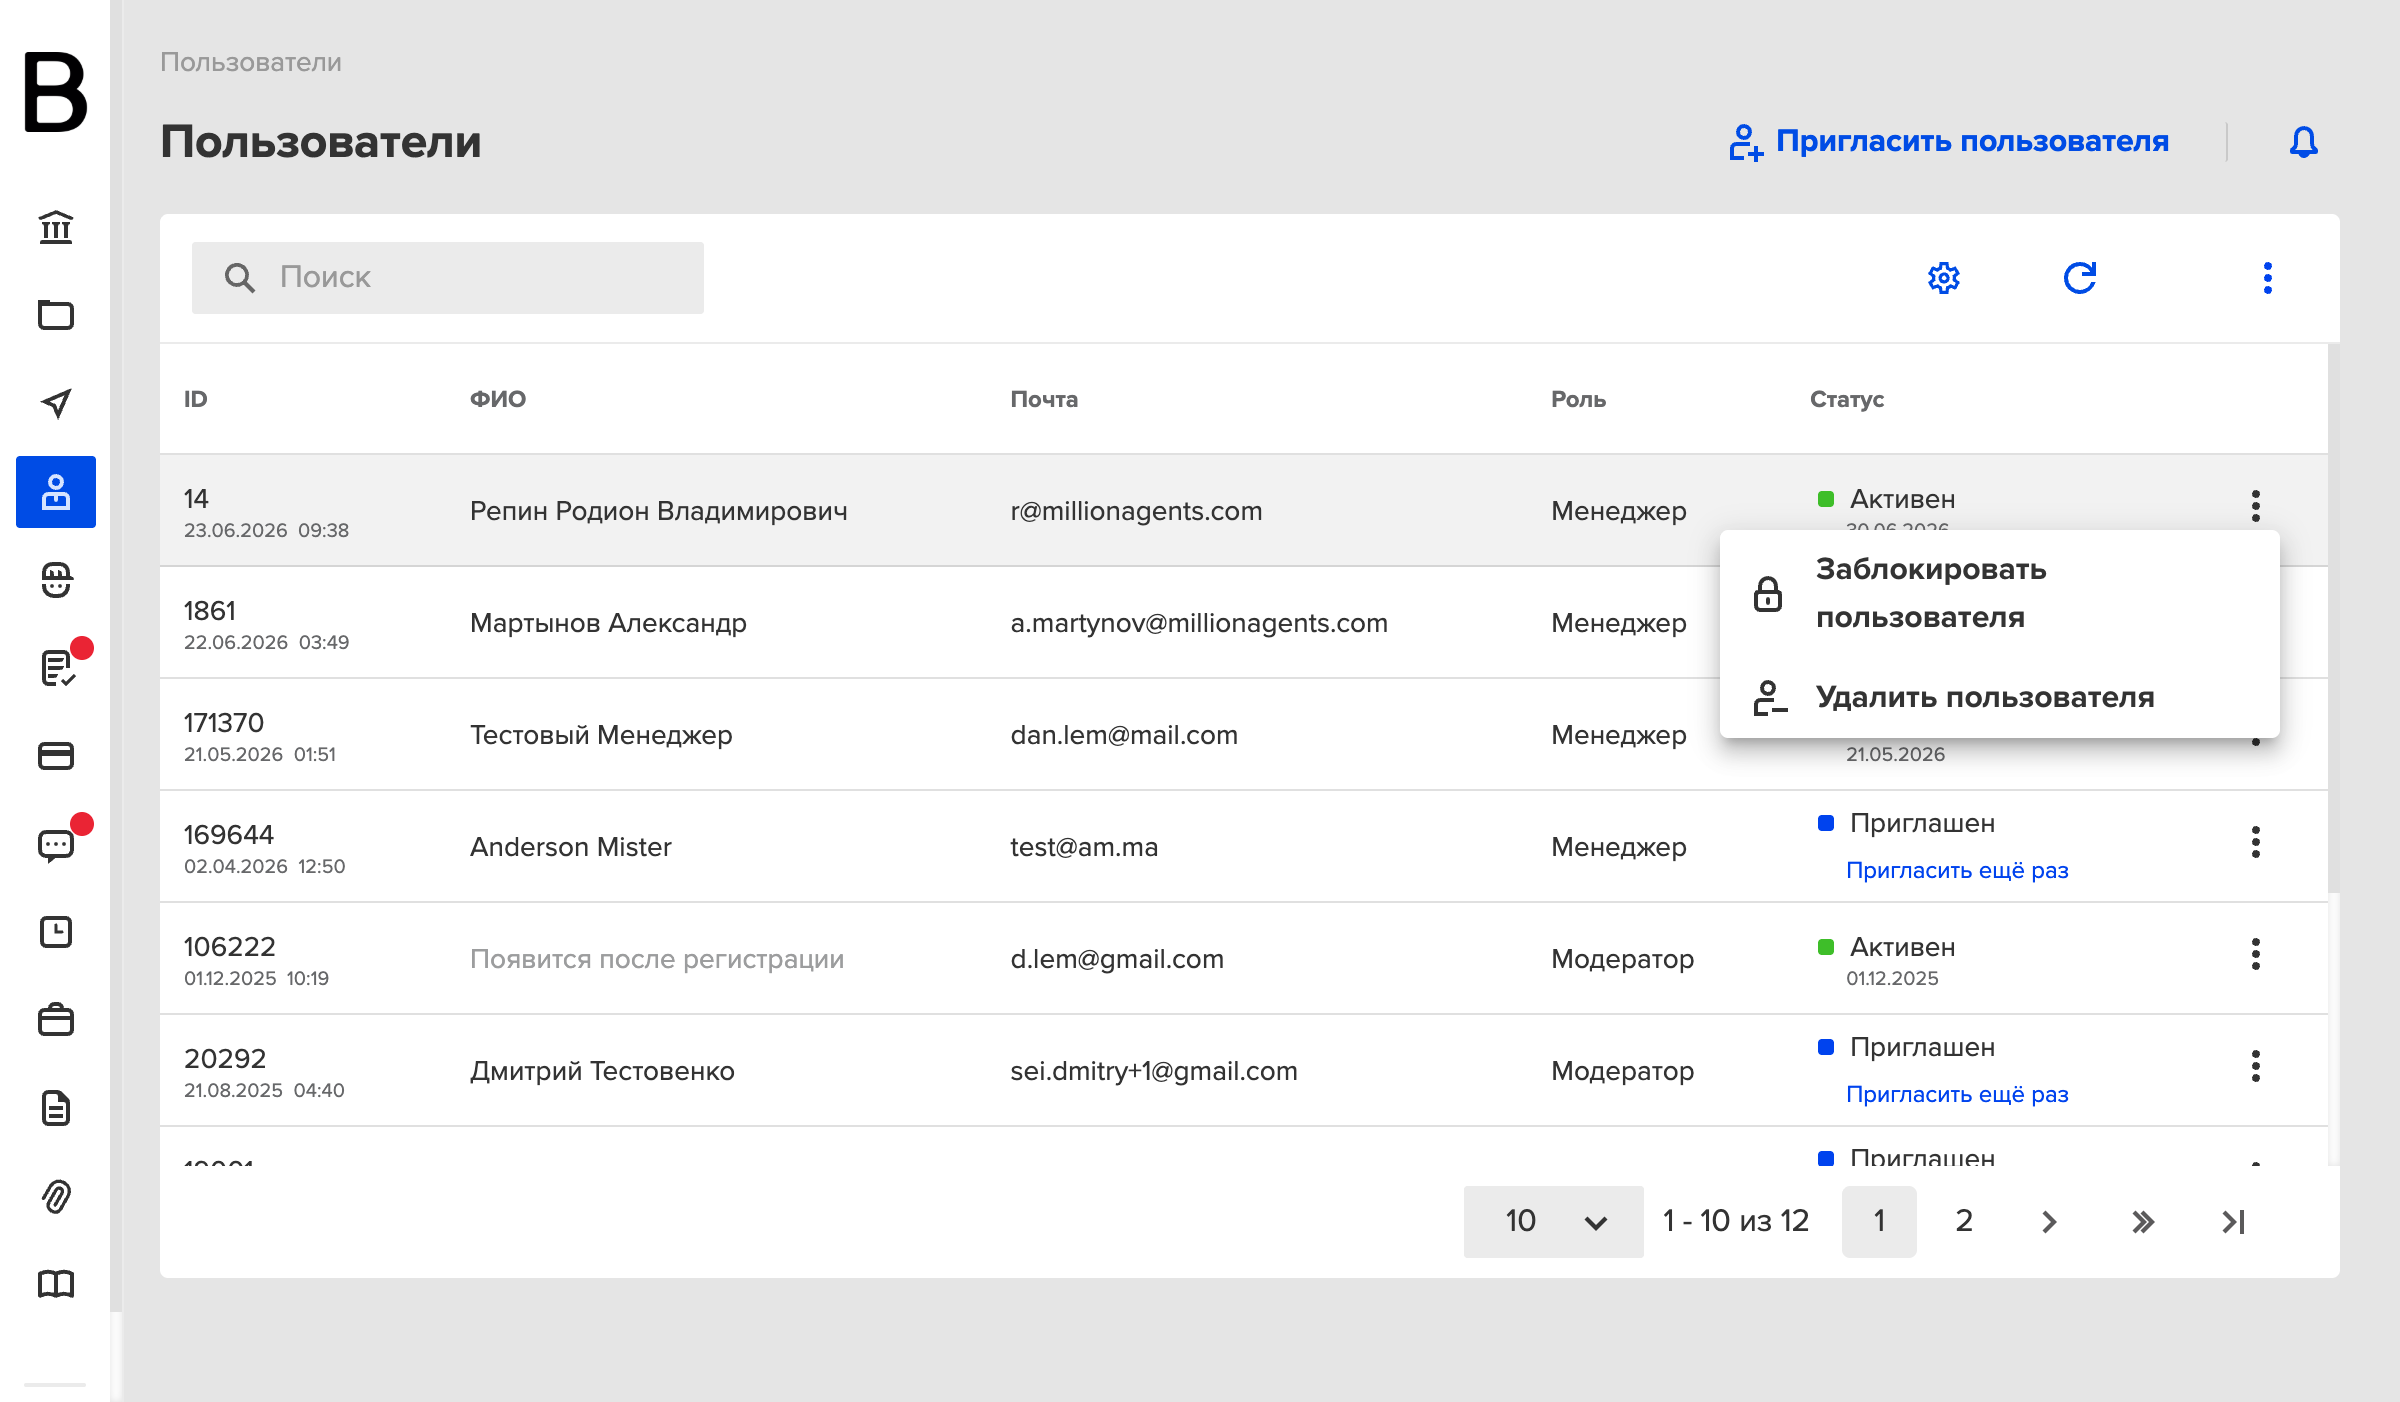Screen dimensions: 2400x1402
Task: Open the paper plane sidebar icon
Action: [x=56, y=403]
